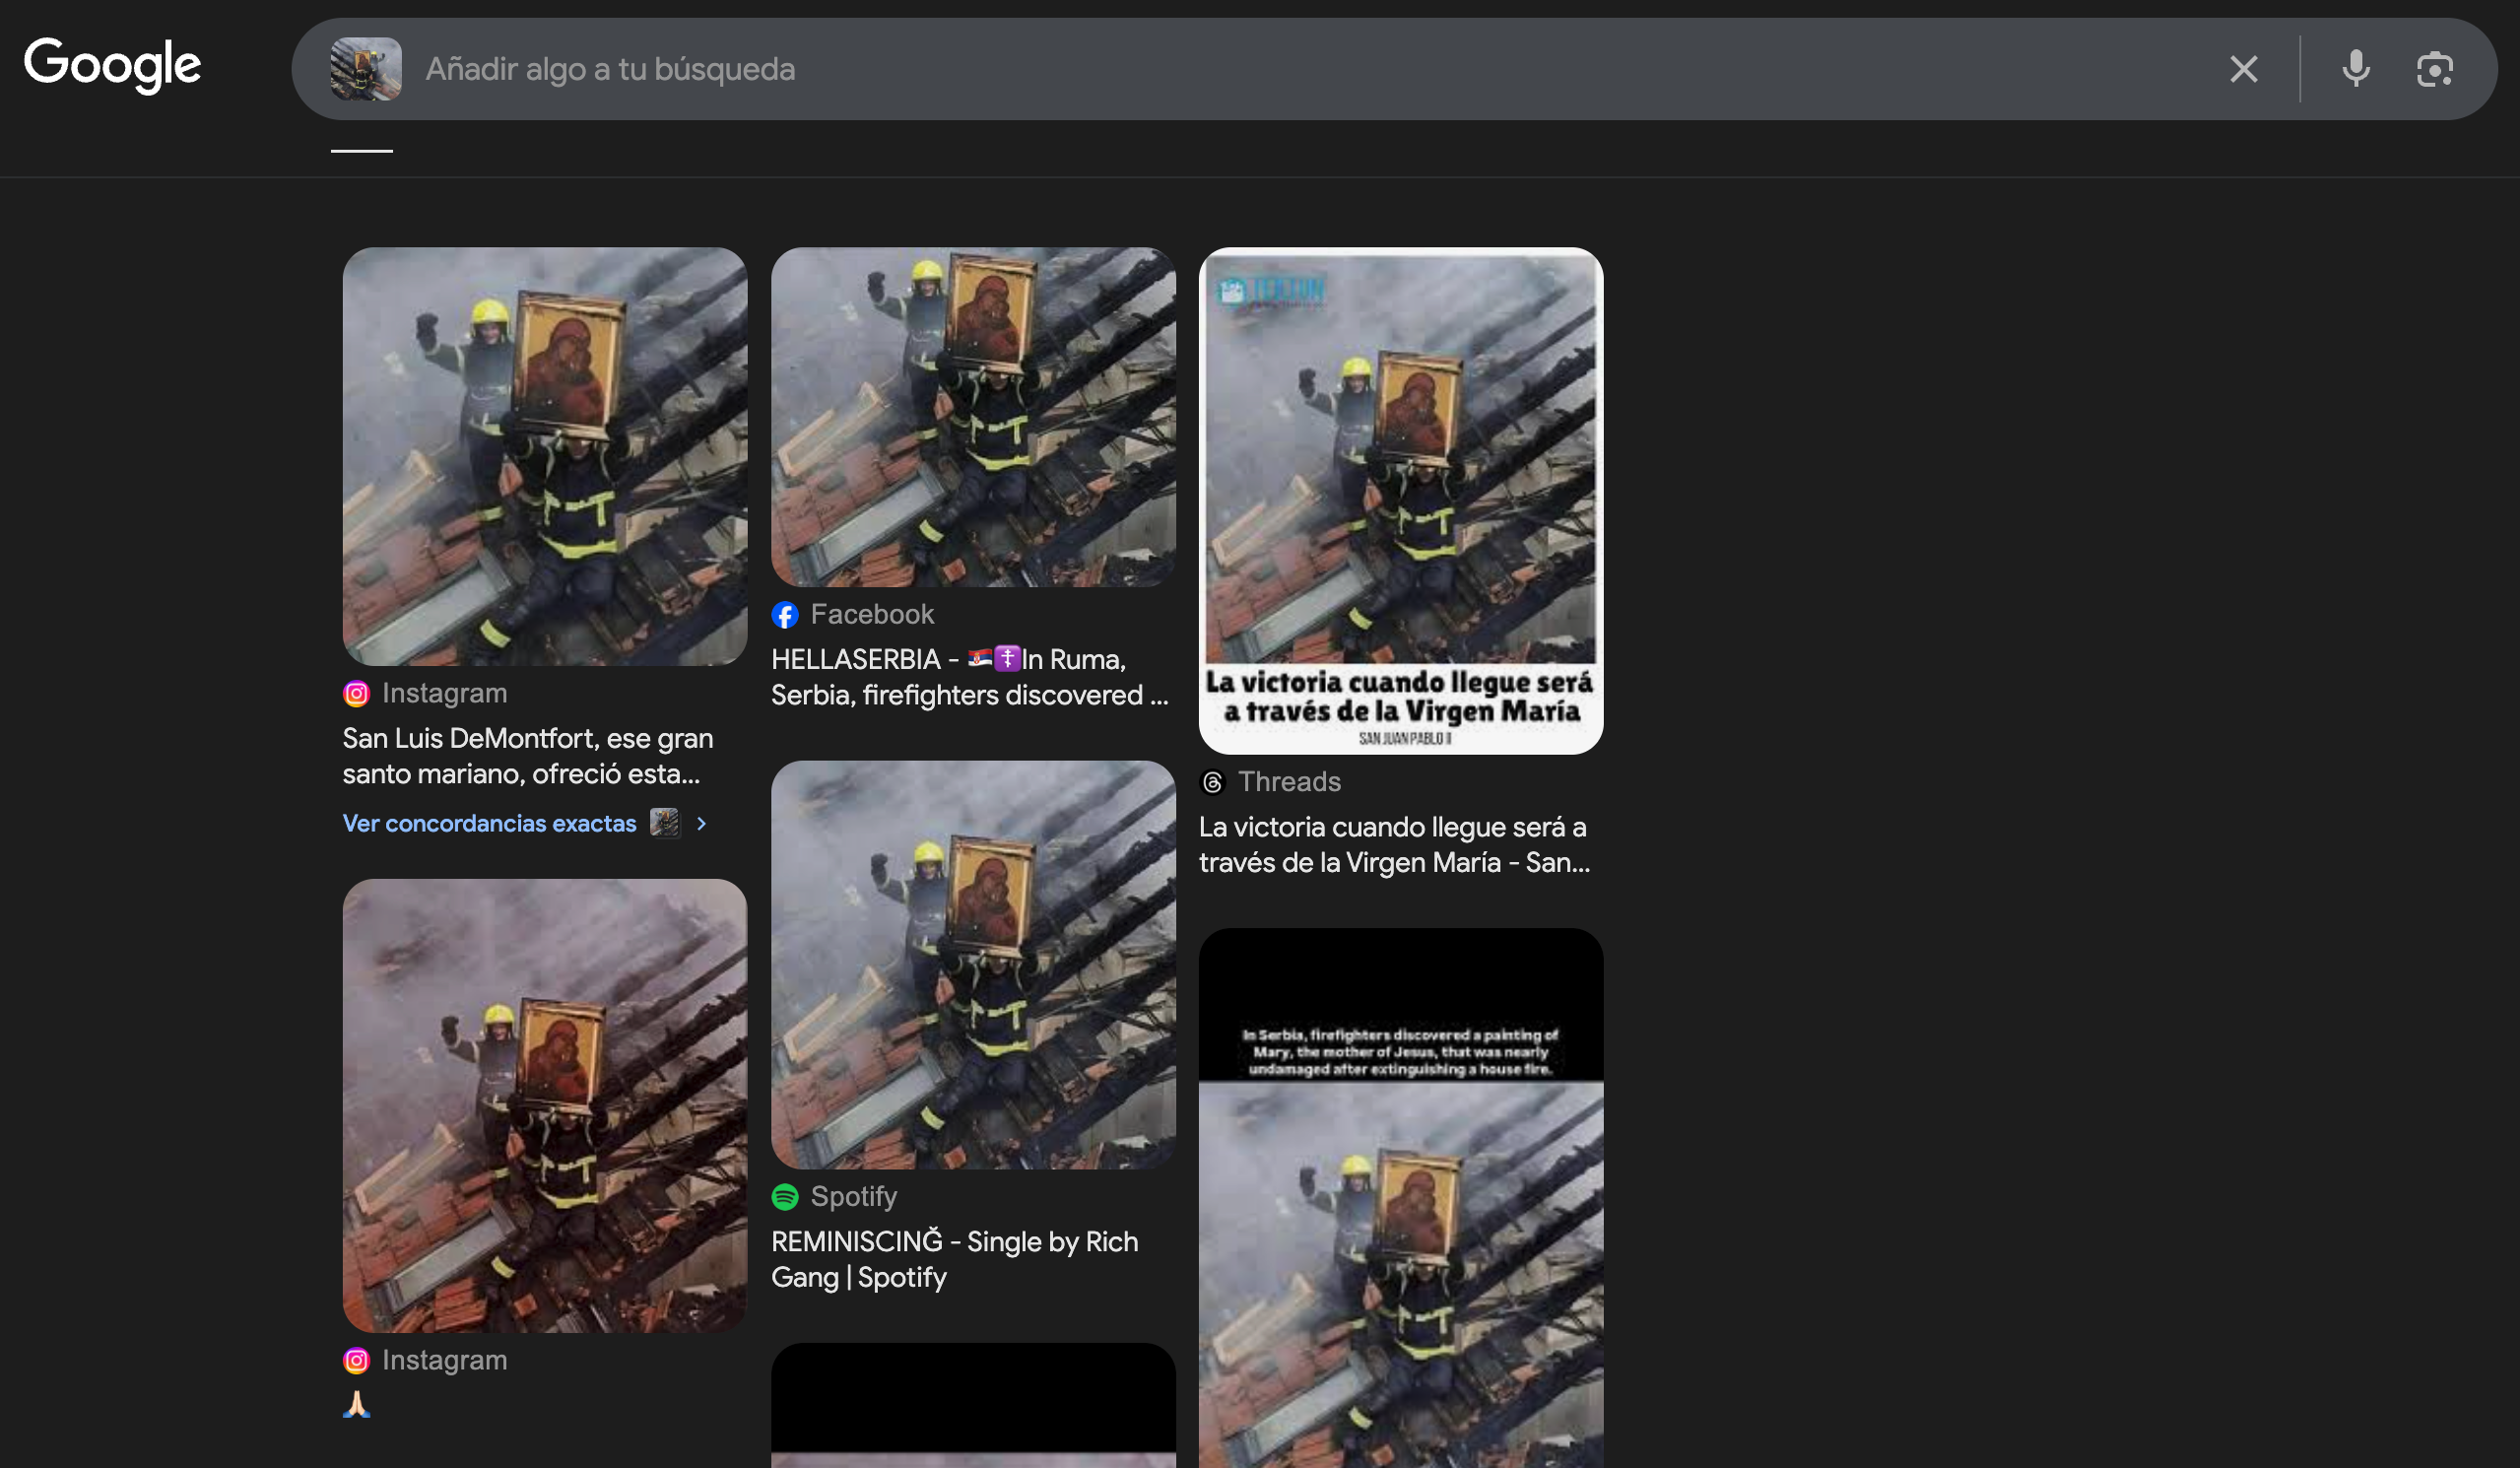This screenshot has height=1468, width=2520.
Task: Click the Instagram icon above San Luis DeMontfort
Action: pyautogui.click(x=356, y=693)
